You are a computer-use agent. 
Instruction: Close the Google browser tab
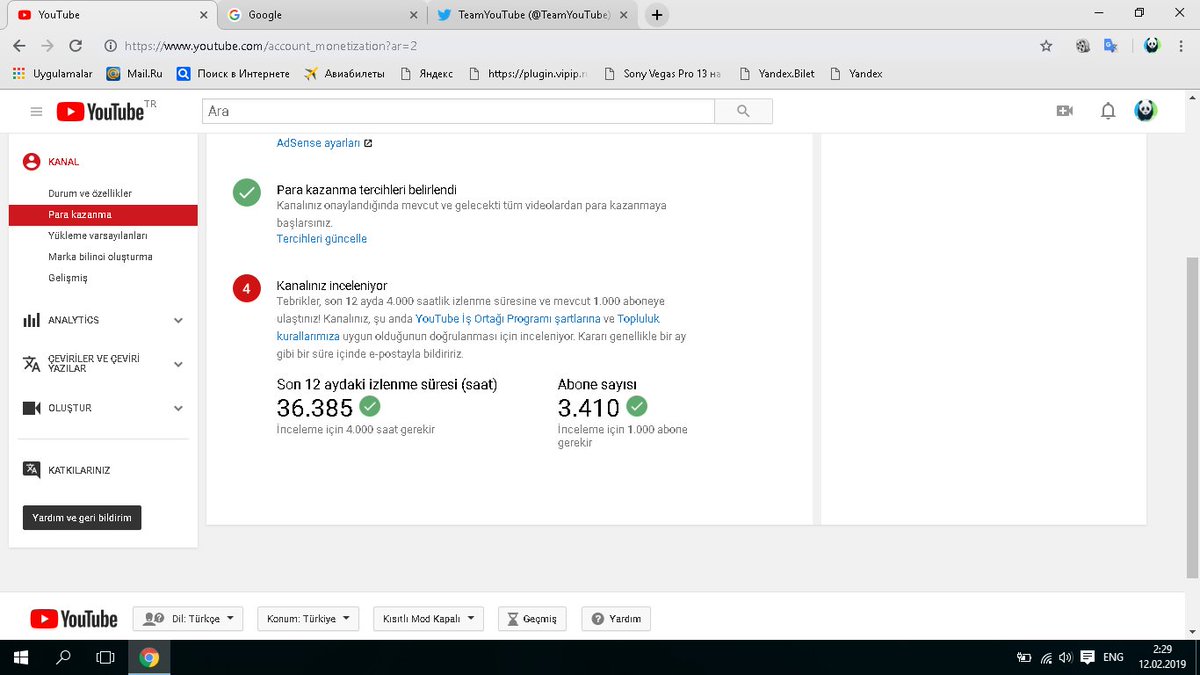[414, 15]
